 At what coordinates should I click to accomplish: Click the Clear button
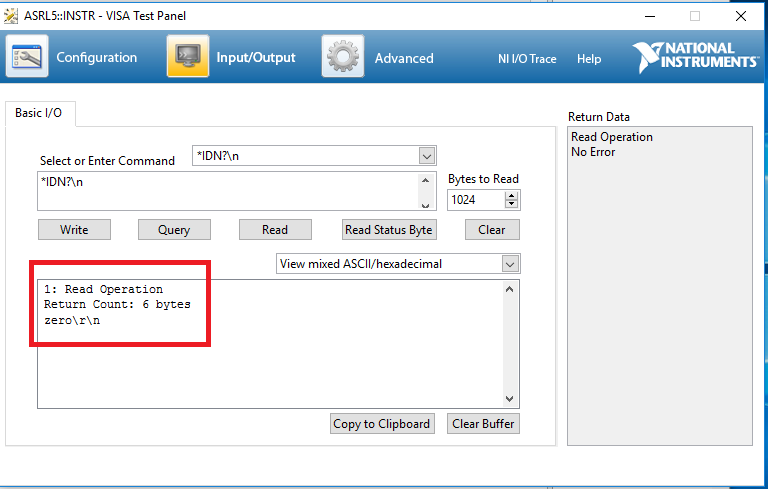click(x=492, y=230)
